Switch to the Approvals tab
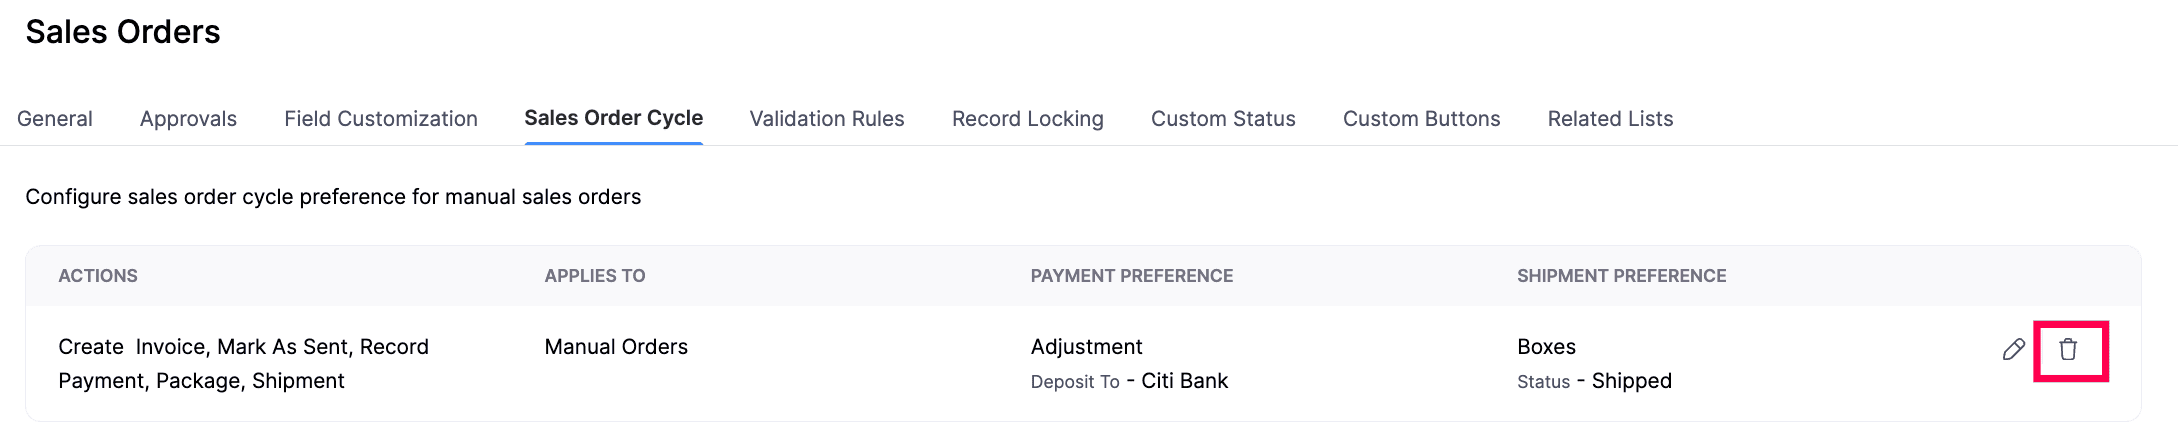The image size is (2178, 446). tap(188, 119)
